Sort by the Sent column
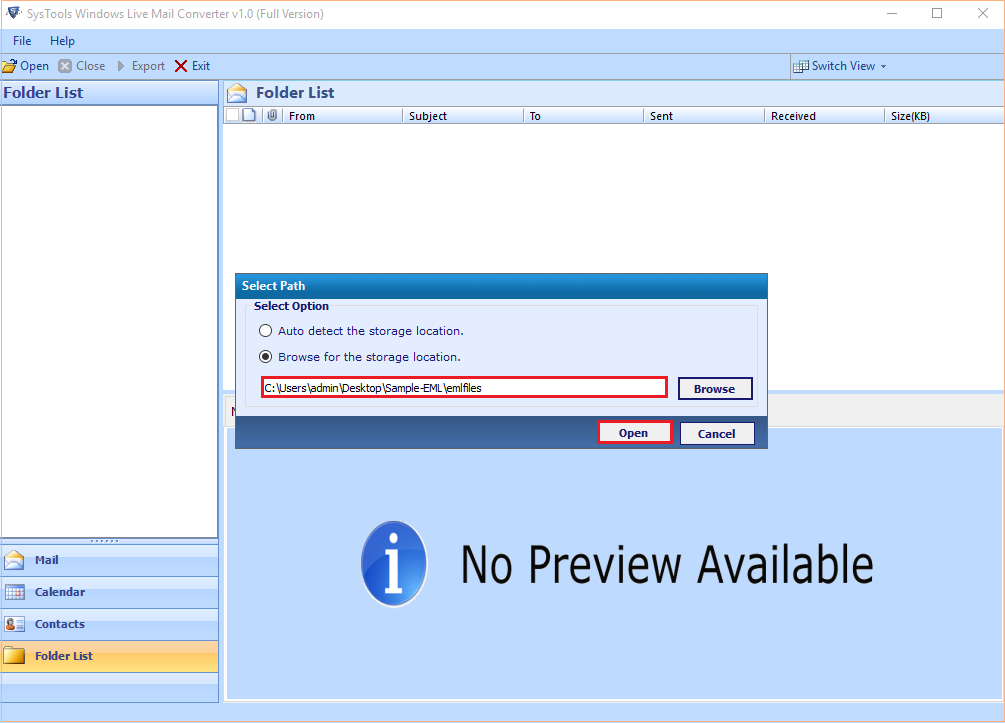Image resolution: width=1005 pixels, height=723 pixels. click(x=704, y=116)
